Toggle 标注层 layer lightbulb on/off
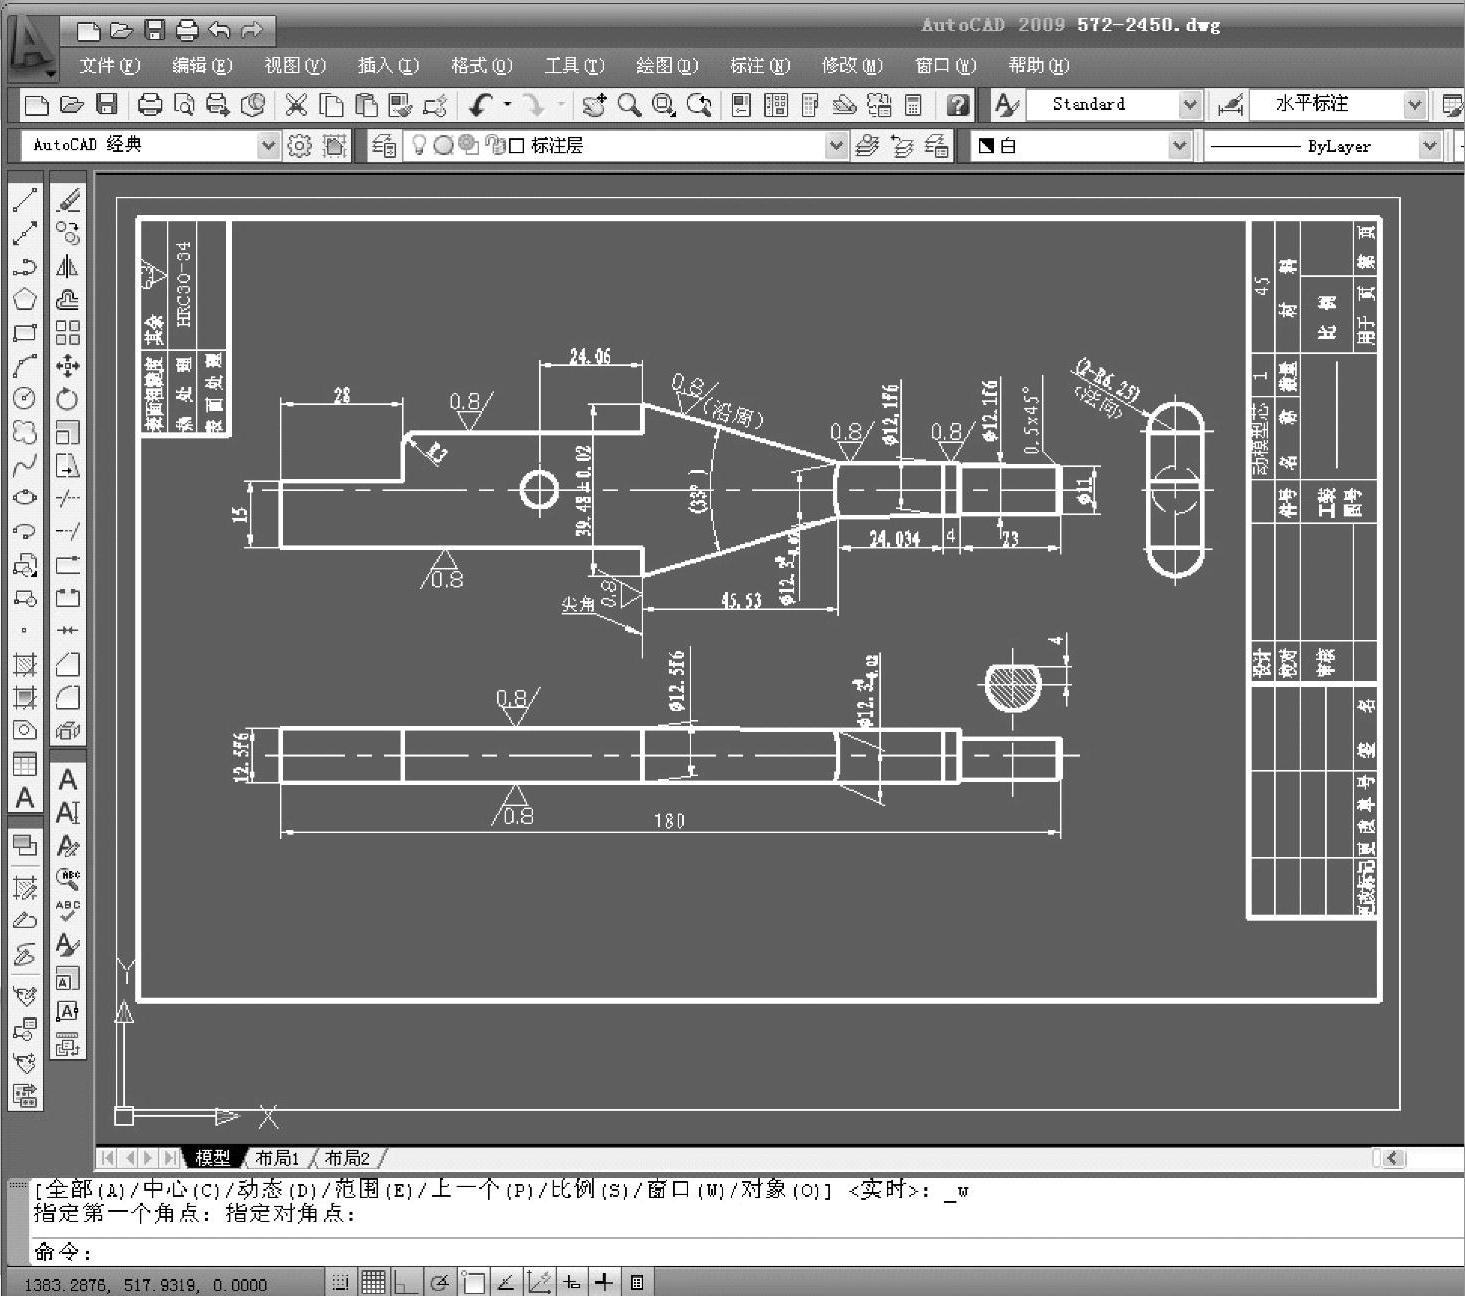1465x1296 pixels. 419,146
